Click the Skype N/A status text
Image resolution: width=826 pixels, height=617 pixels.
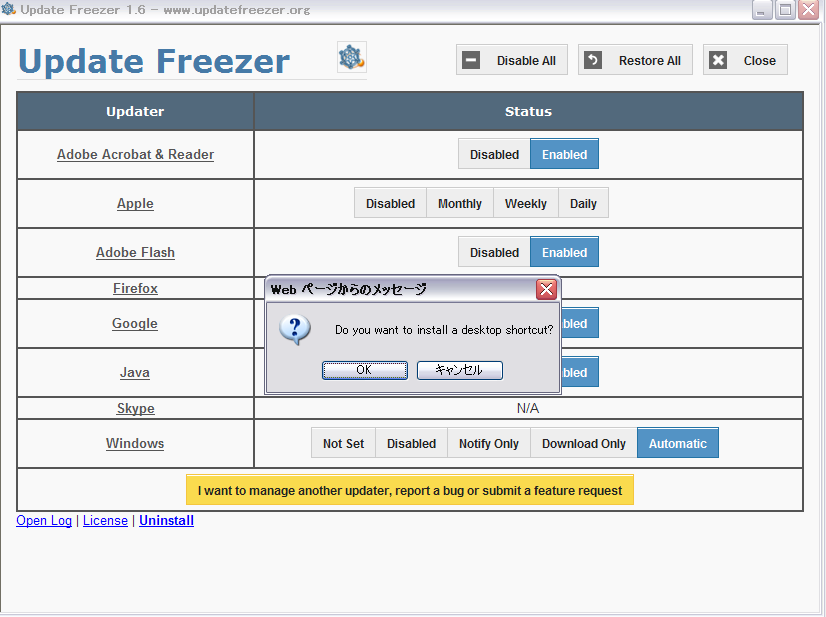[528, 408]
